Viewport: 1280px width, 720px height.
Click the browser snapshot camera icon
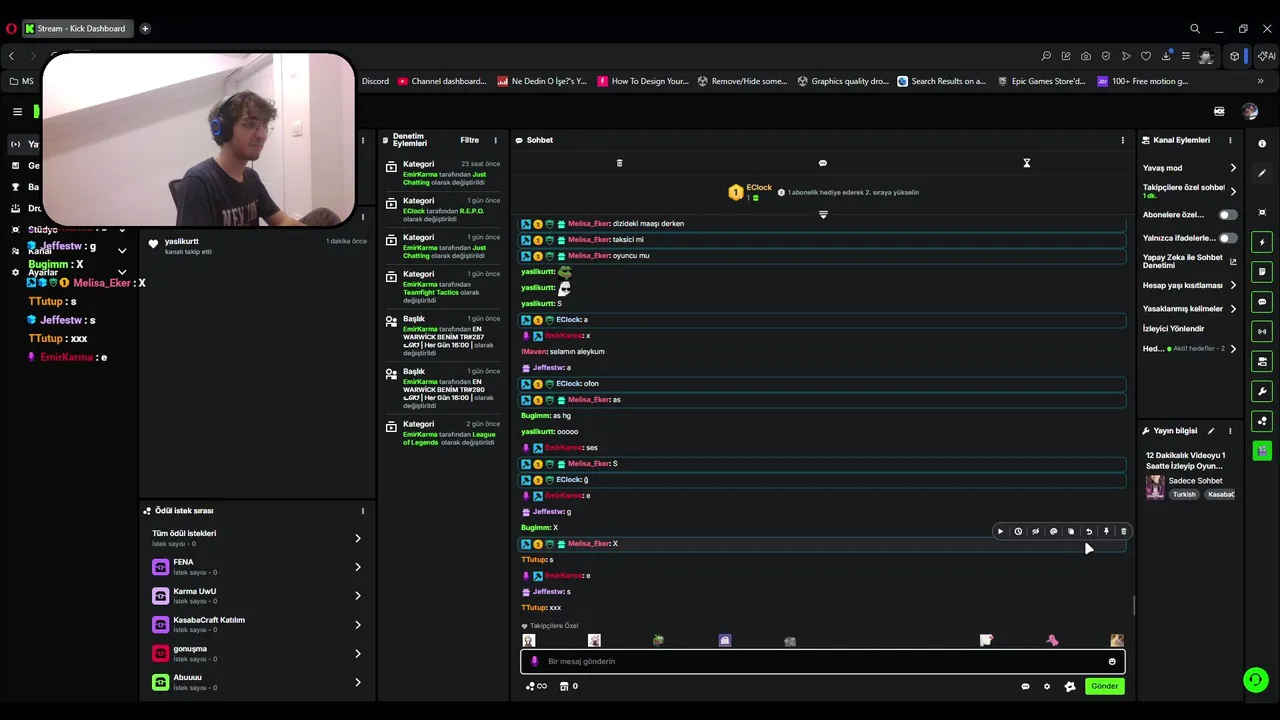(1086, 56)
